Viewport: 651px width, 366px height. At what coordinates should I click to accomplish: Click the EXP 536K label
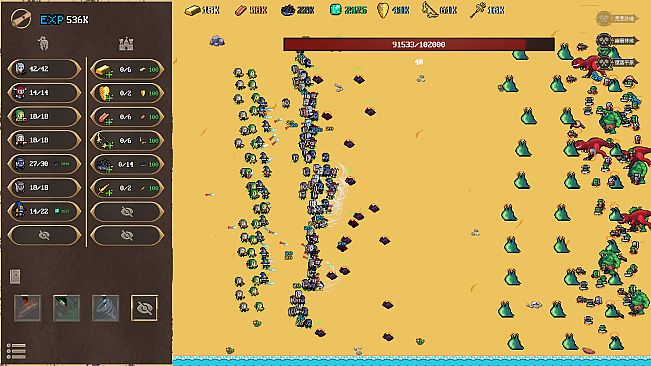point(64,20)
